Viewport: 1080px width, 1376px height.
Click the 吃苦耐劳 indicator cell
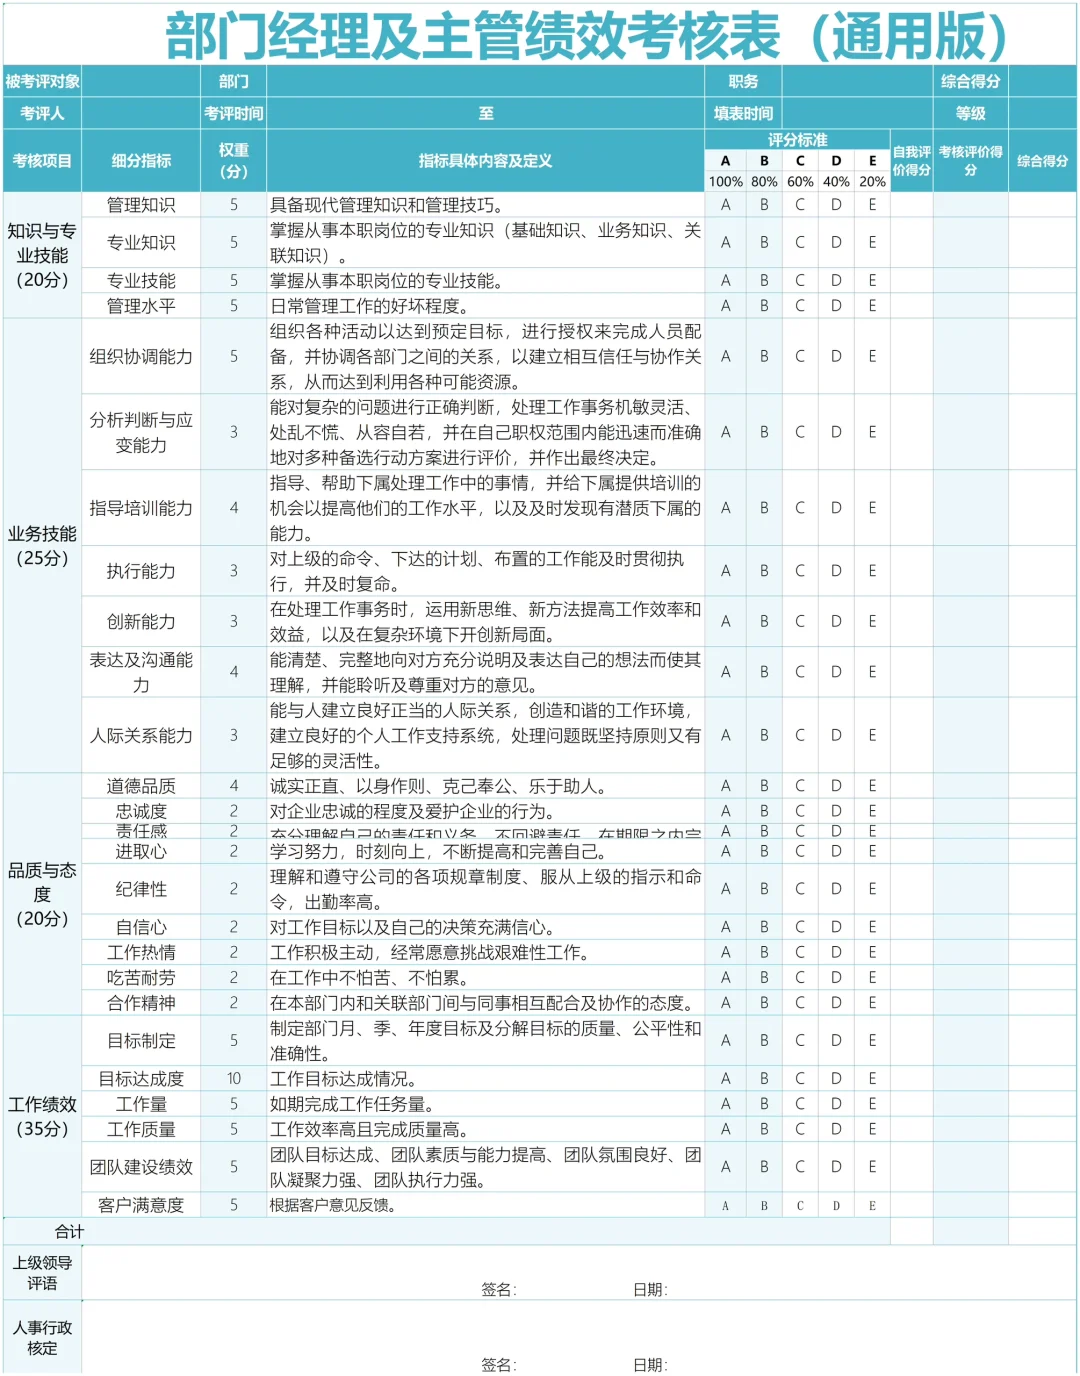(141, 977)
